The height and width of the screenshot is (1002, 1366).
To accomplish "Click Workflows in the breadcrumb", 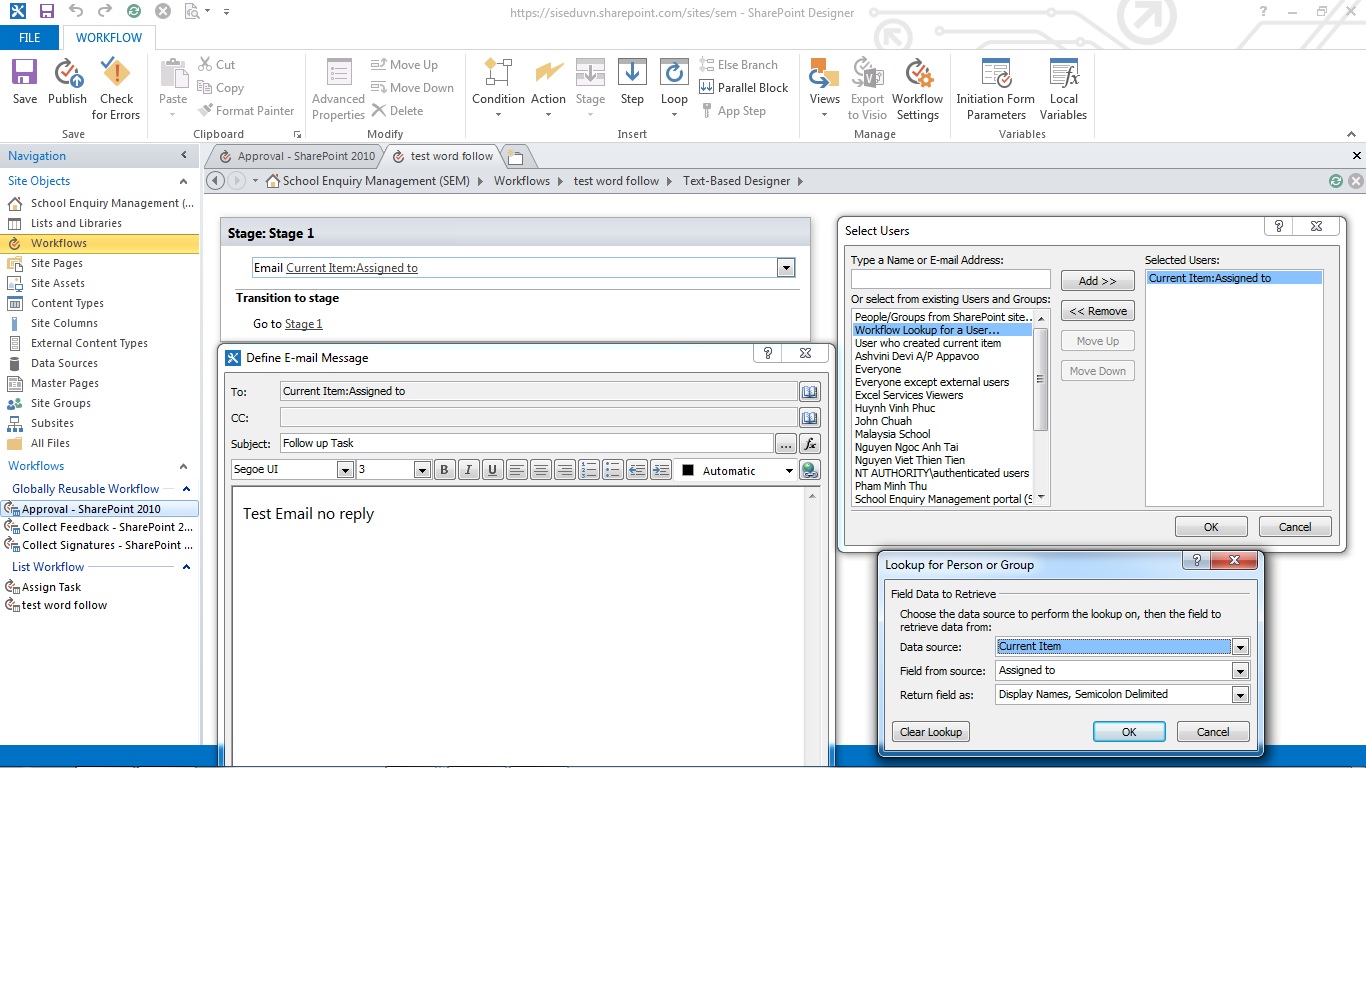I will click(521, 181).
